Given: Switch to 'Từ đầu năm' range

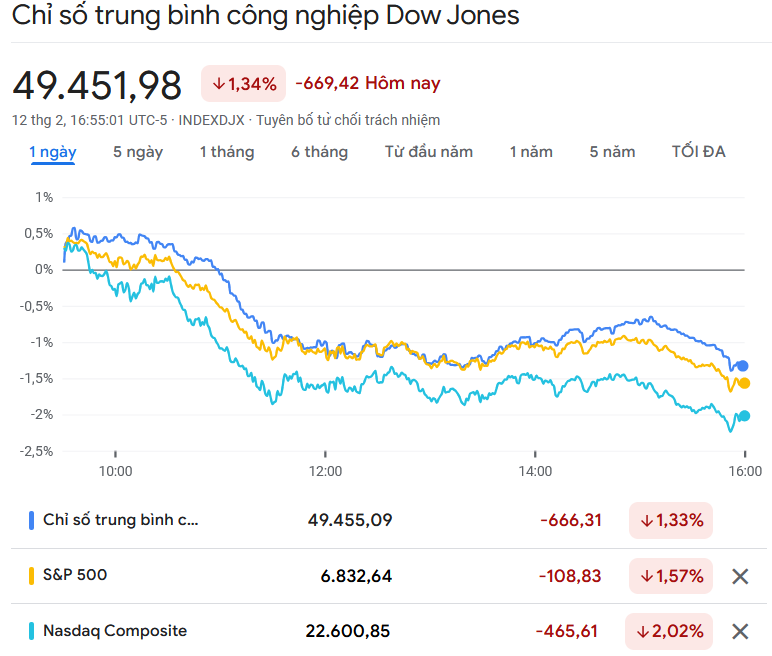Looking at the screenshot, I should pos(429,152).
